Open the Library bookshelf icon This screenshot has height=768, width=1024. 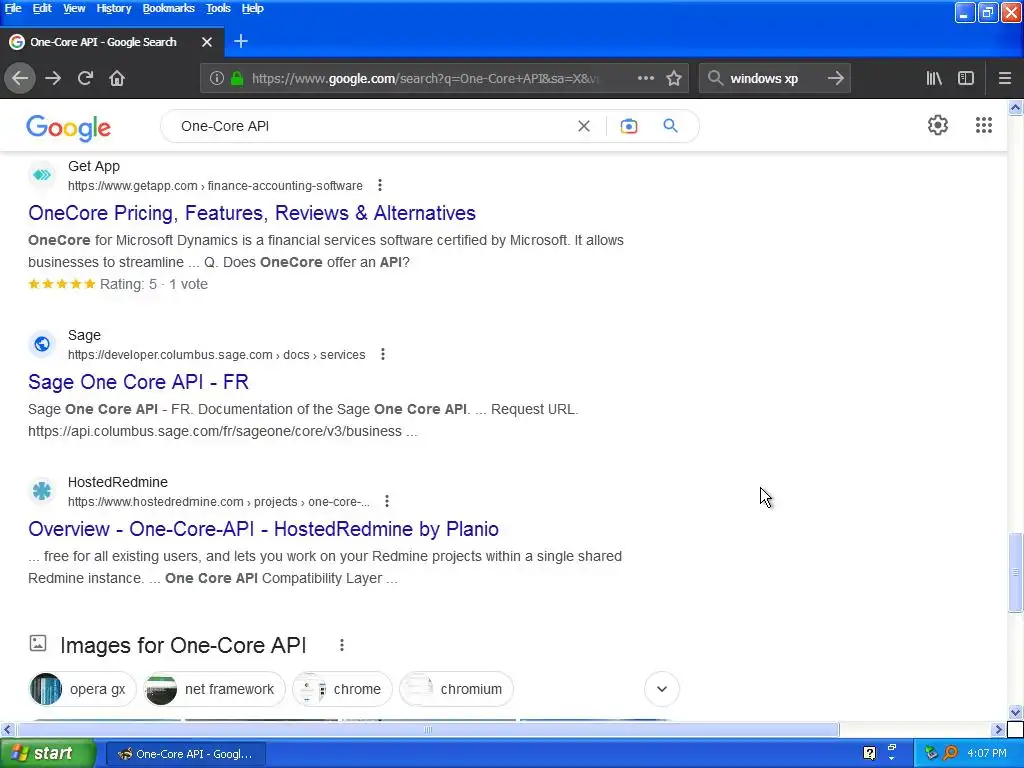pos(934,78)
